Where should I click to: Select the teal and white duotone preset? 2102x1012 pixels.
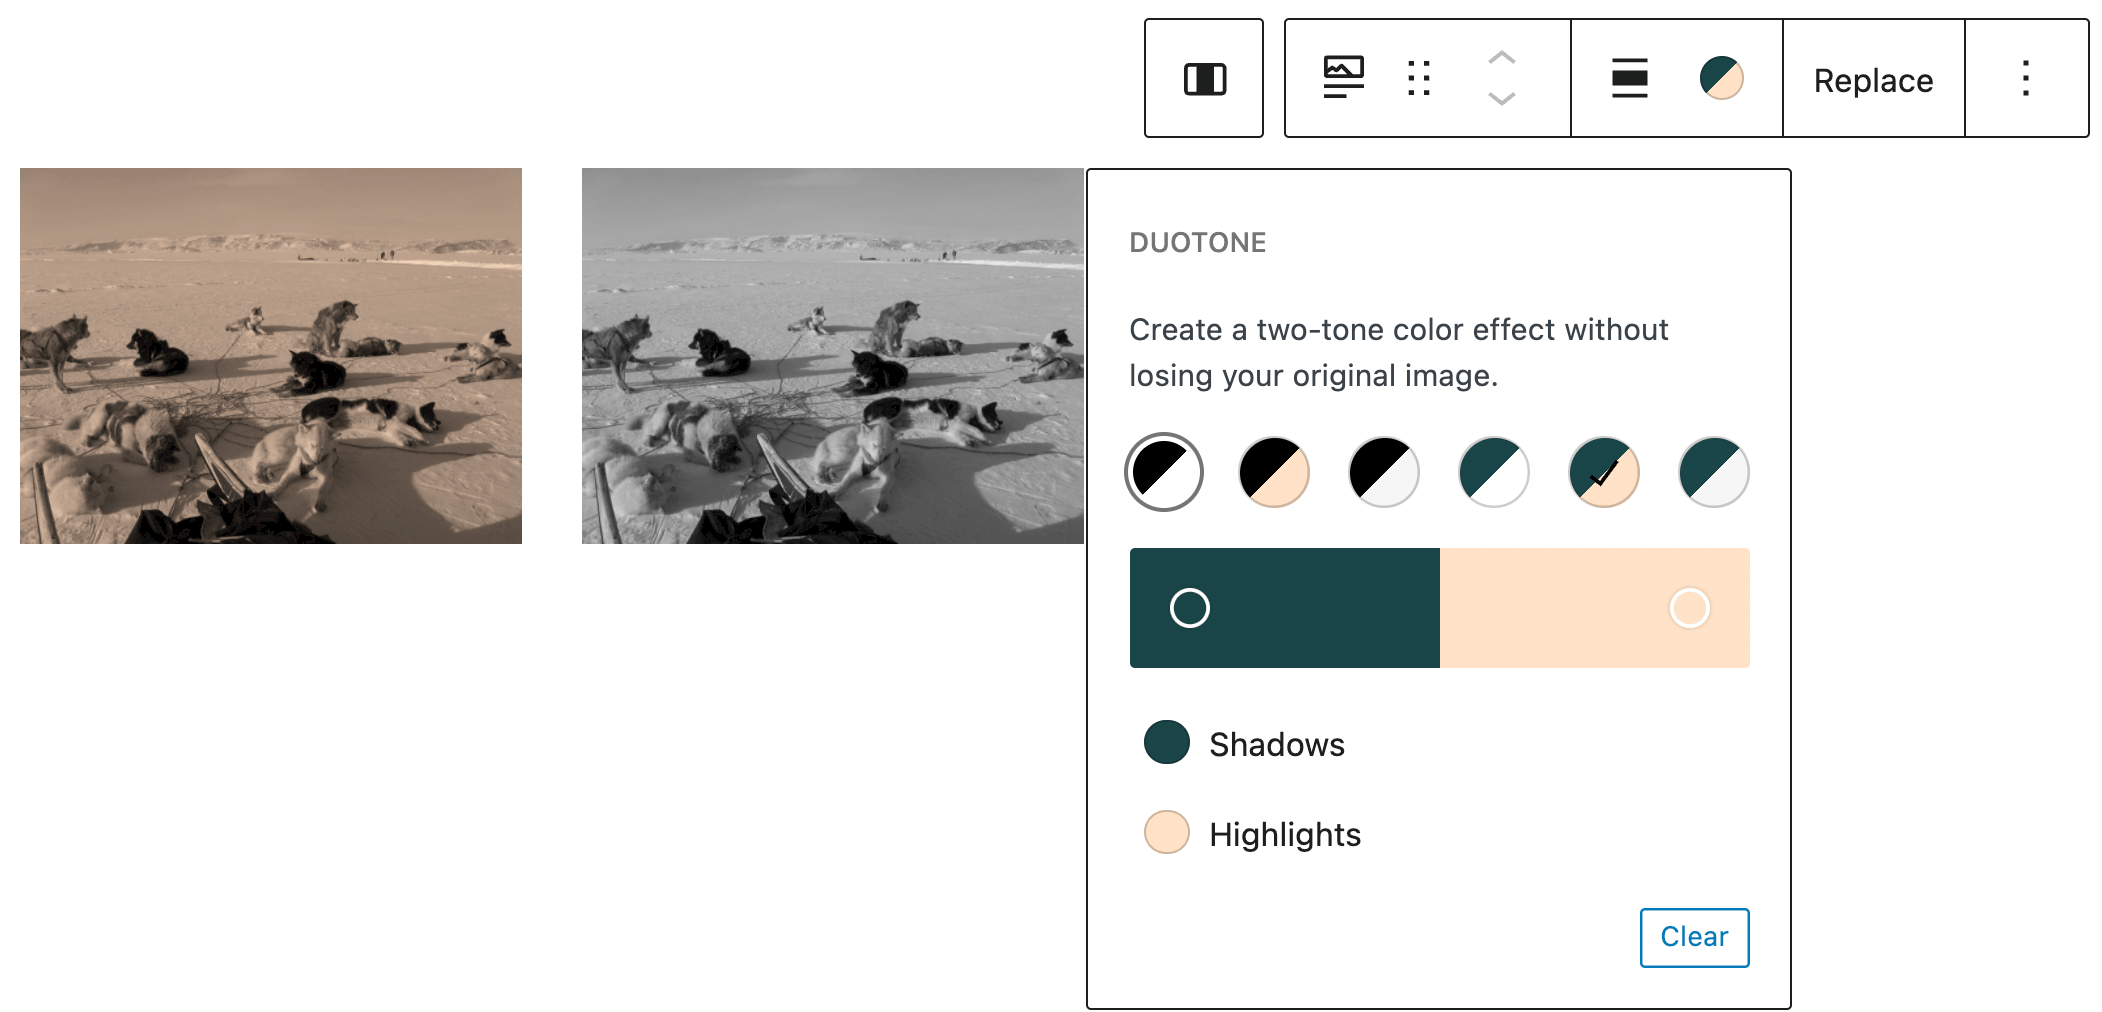tap(1494, 472)
